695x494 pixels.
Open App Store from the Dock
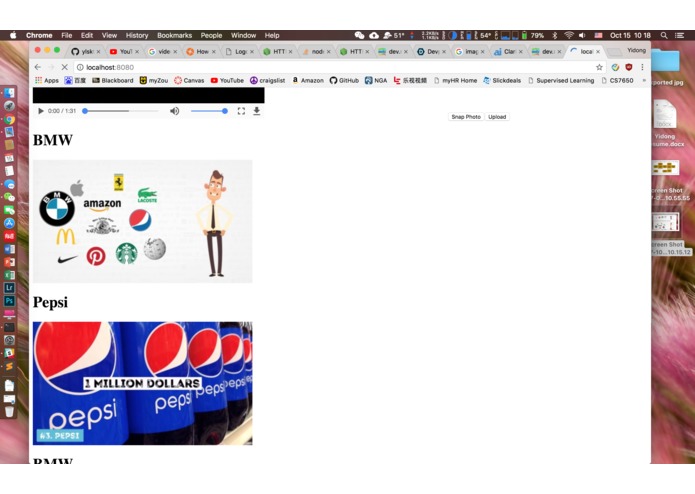coord(9,223)
